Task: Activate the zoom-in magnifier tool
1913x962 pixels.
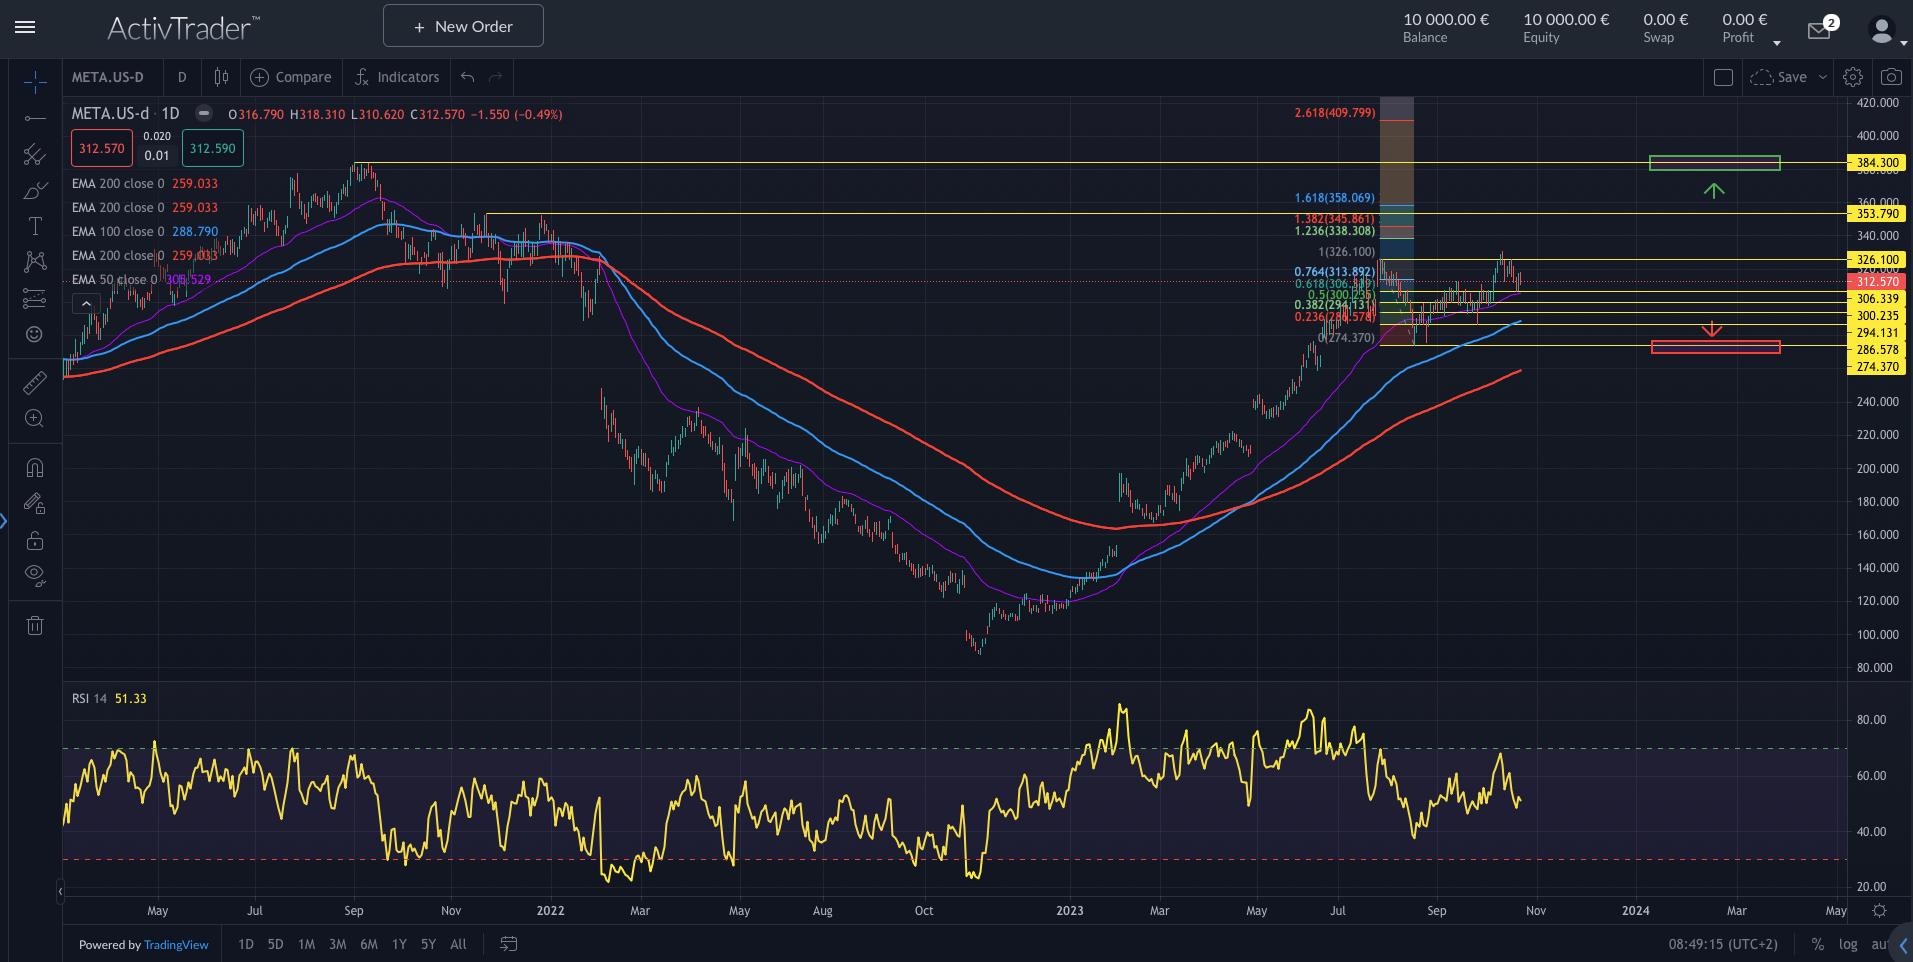Action: (x=35, y=419)
